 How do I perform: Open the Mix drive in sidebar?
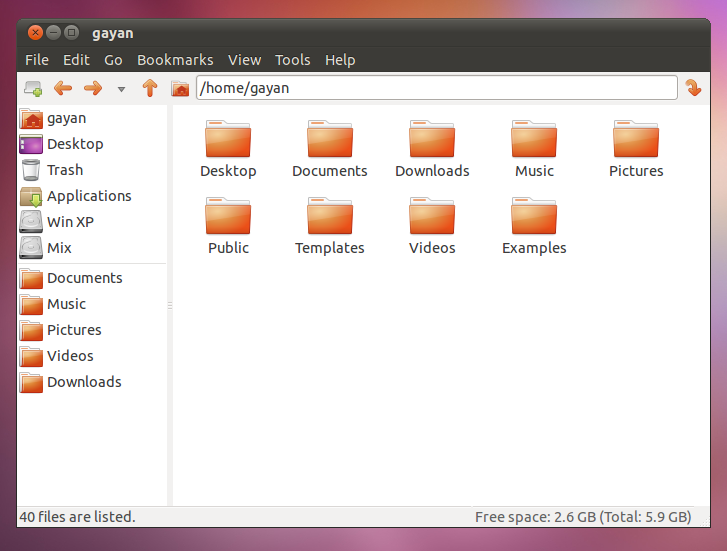click(59, 248)
